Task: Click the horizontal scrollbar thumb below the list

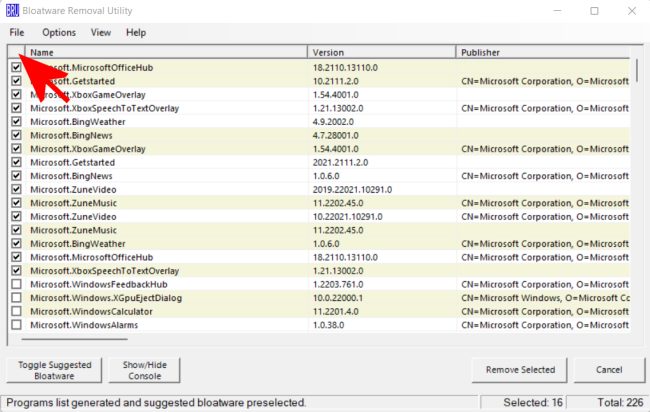Action: 75,339
